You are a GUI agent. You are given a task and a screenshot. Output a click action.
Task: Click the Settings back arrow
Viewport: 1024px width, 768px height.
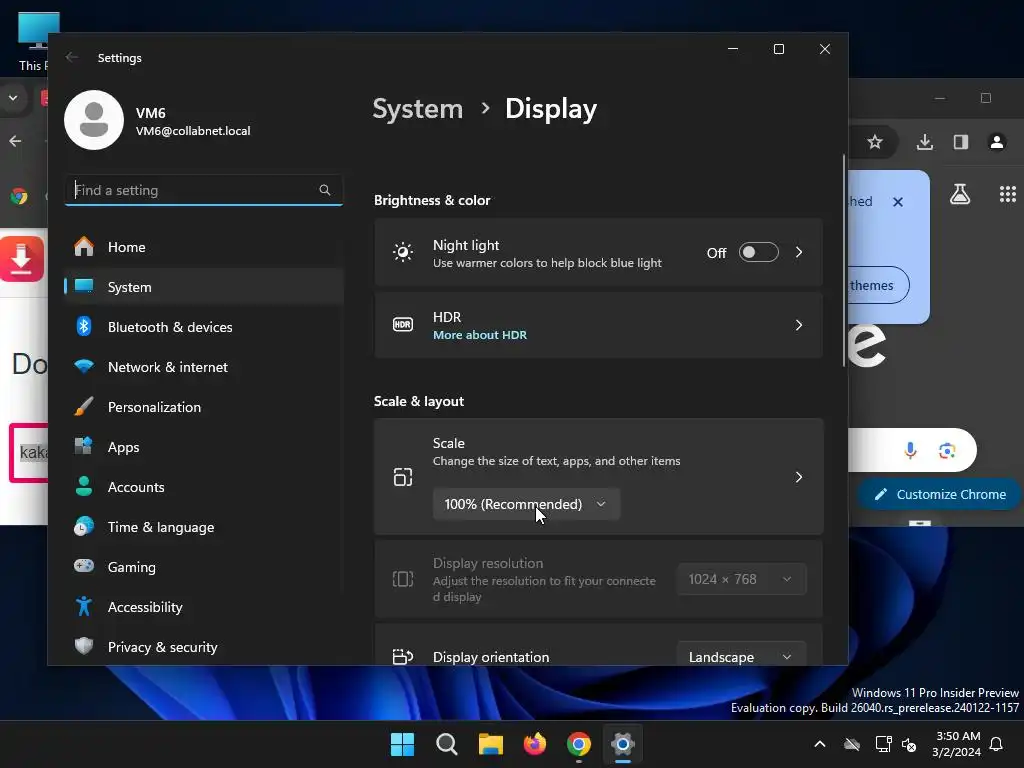[72, 57]
